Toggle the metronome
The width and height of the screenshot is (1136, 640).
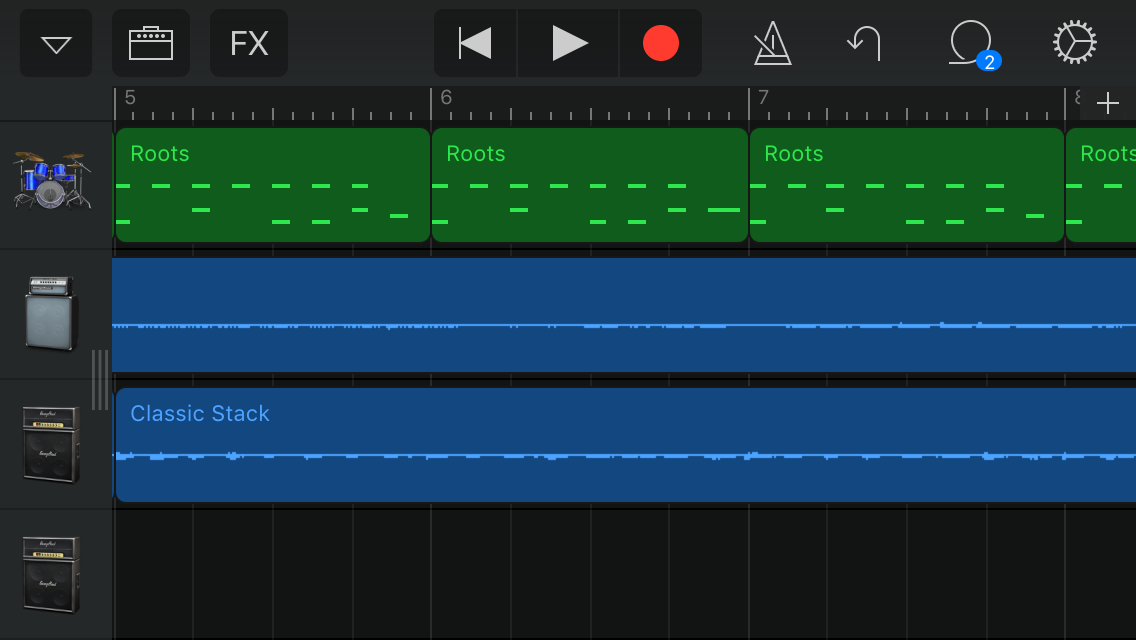point(772,43)
